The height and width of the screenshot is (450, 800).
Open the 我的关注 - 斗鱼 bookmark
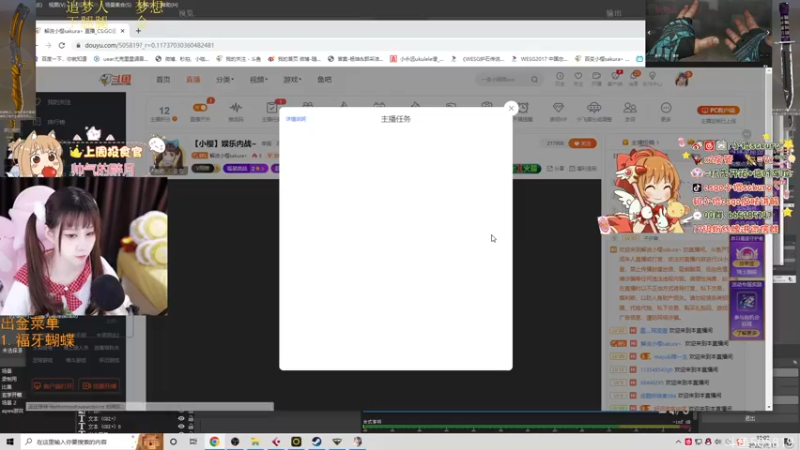tap(239, 59)
